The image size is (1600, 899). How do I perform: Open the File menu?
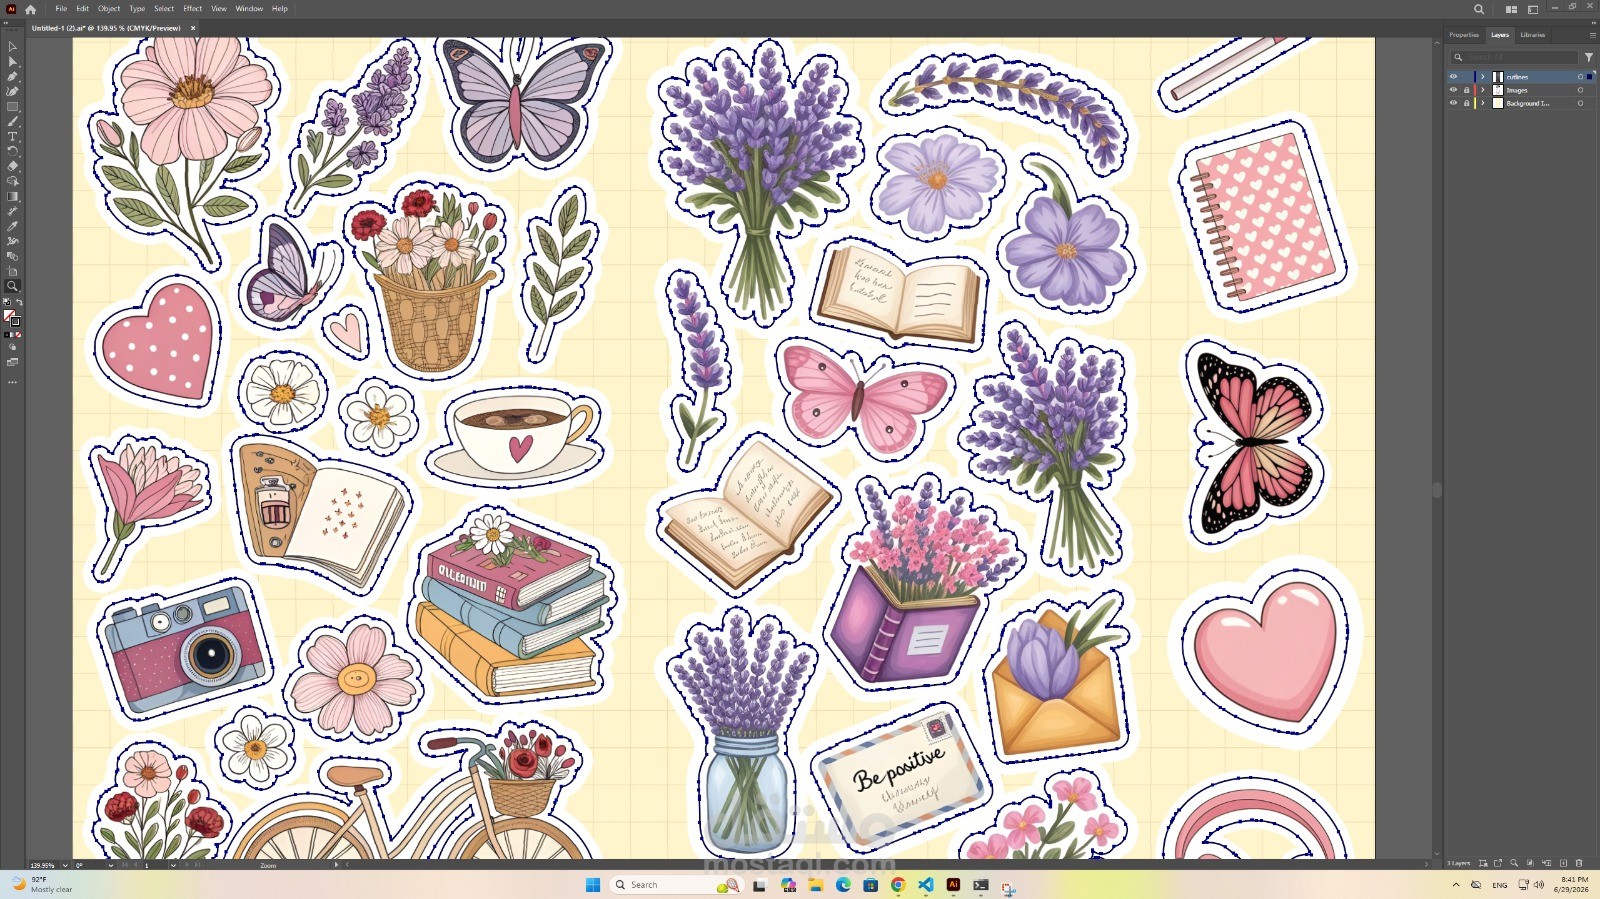point(61,9)
